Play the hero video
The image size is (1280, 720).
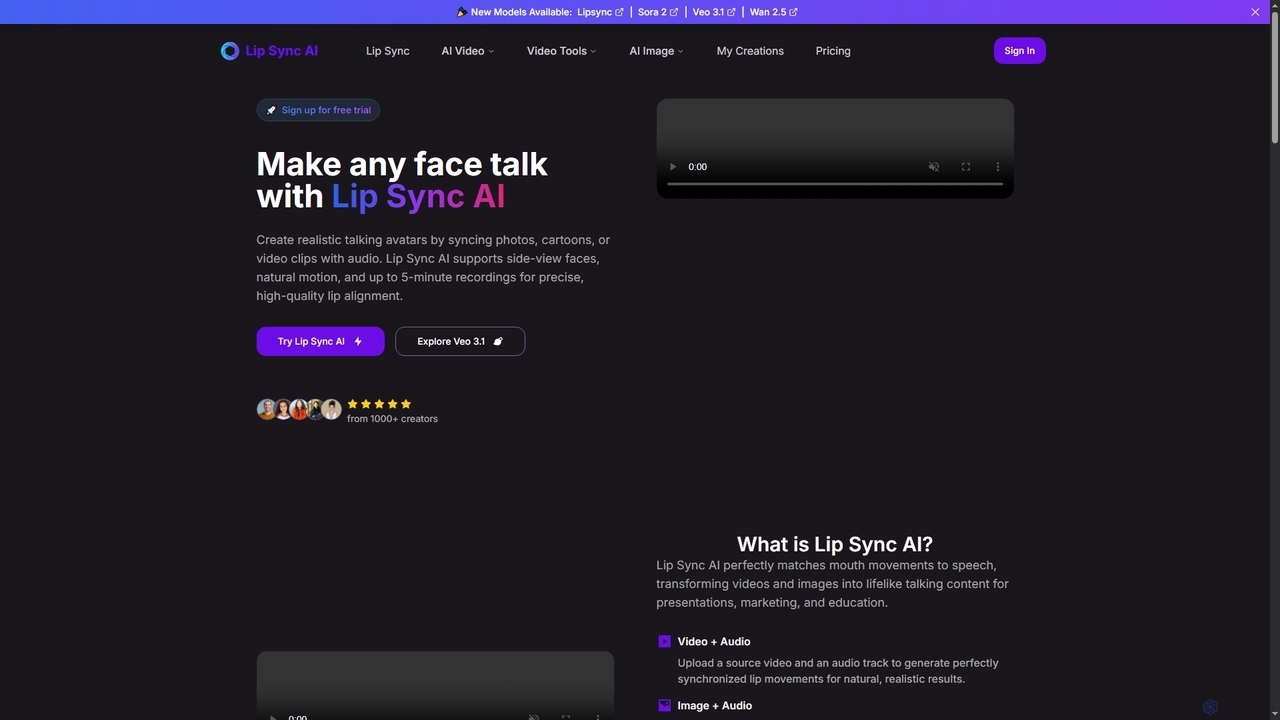pyautogui.click(x=673, y=167)
